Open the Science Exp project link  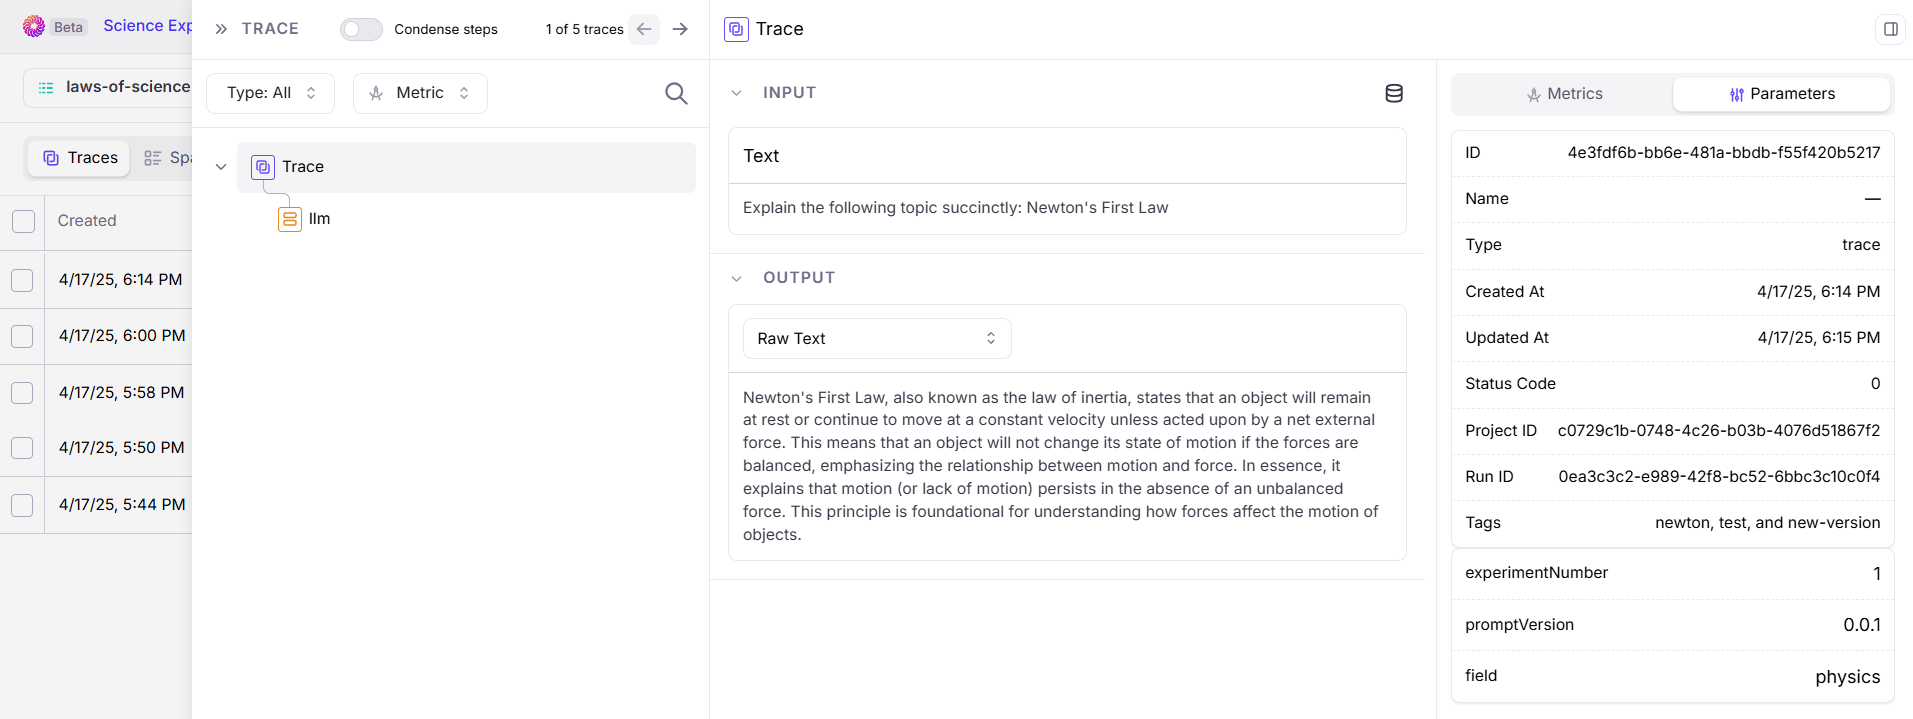(x=147, y=26)
